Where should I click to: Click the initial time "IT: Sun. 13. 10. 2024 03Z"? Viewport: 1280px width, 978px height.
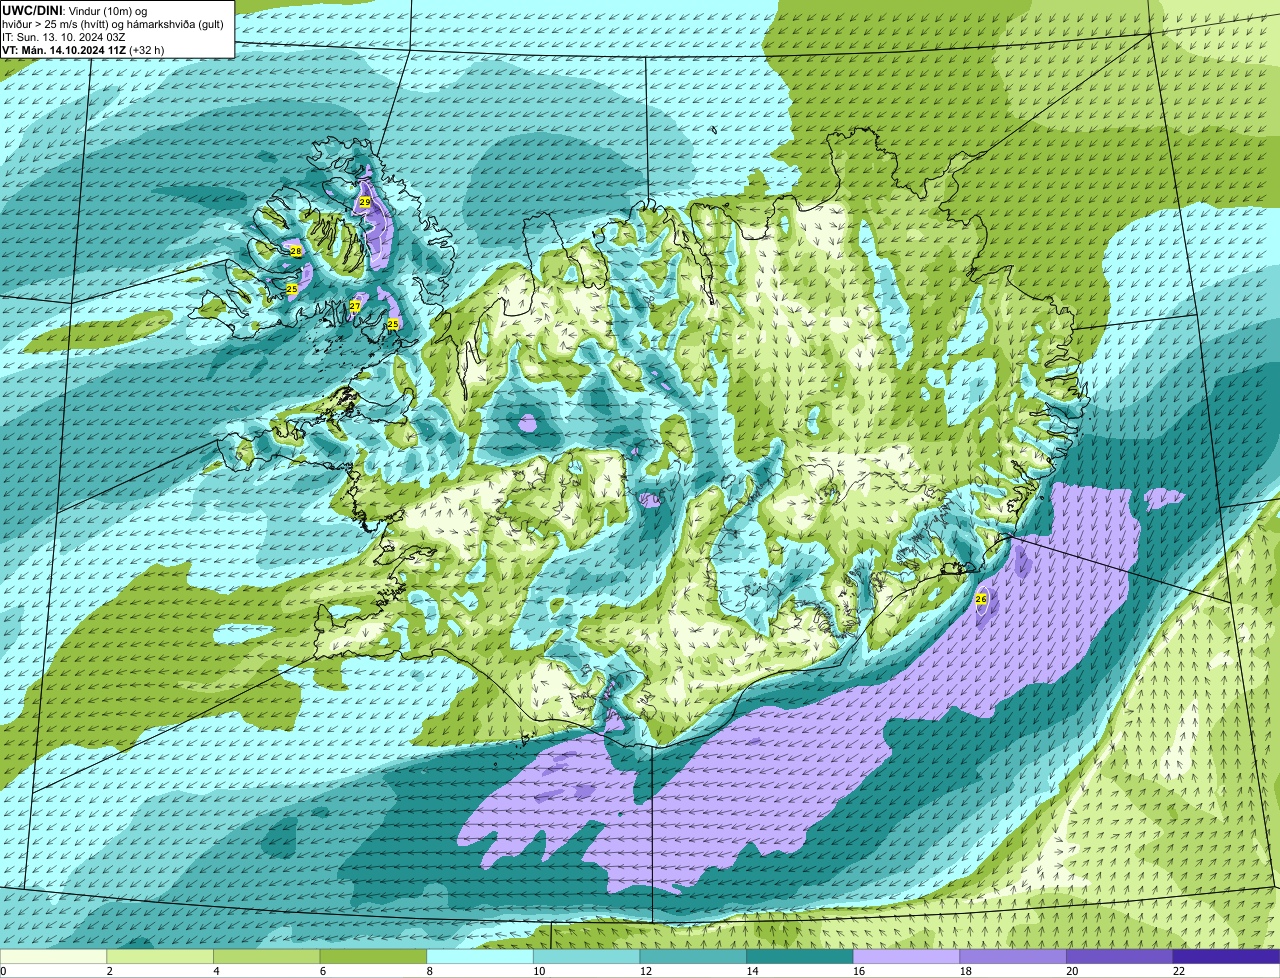64,36
